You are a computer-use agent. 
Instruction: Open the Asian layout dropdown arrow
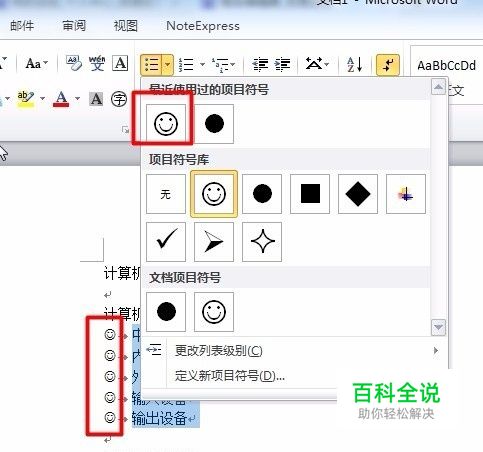pos(327,64)
